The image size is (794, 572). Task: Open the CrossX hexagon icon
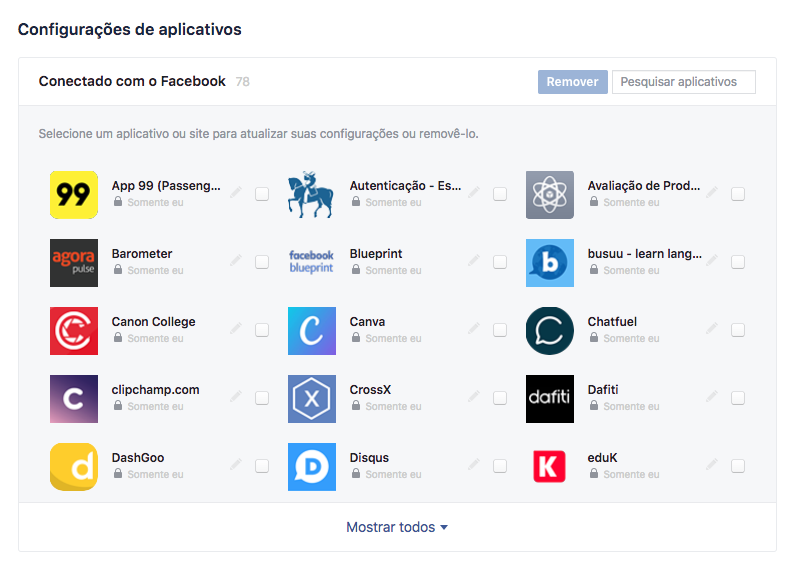[312, 399]
